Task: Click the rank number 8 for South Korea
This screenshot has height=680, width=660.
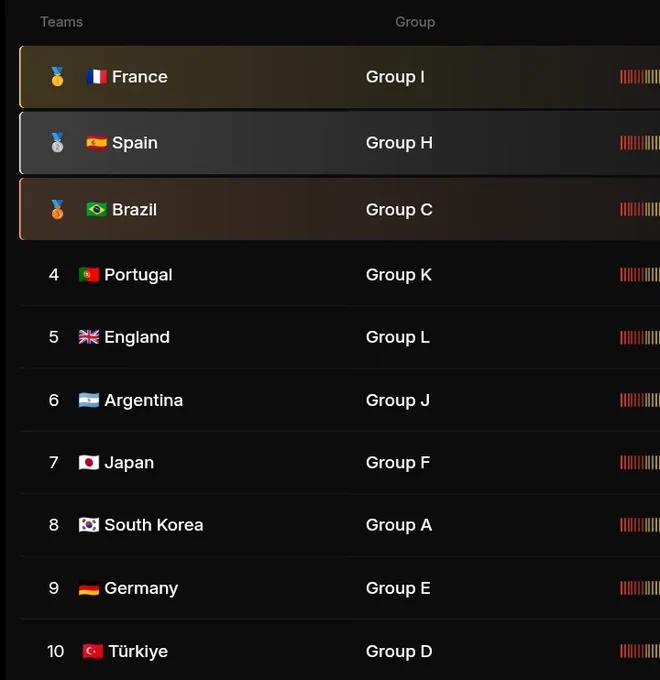Action: (x=54, y=525)
